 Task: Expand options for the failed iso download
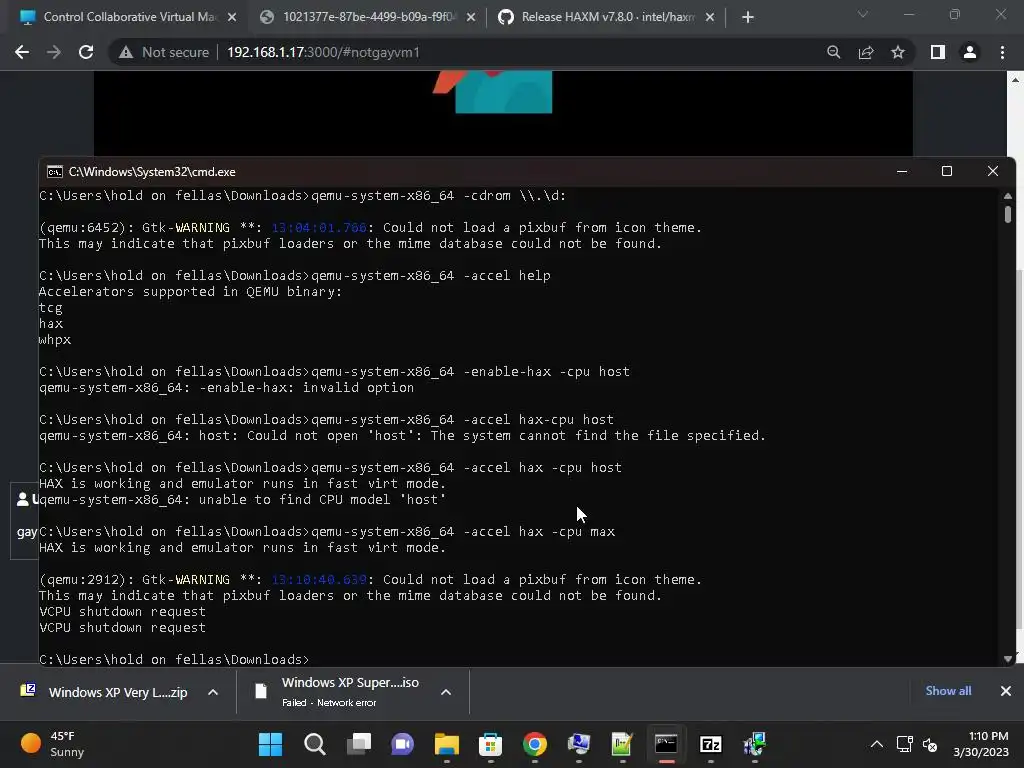click(446, 692)
